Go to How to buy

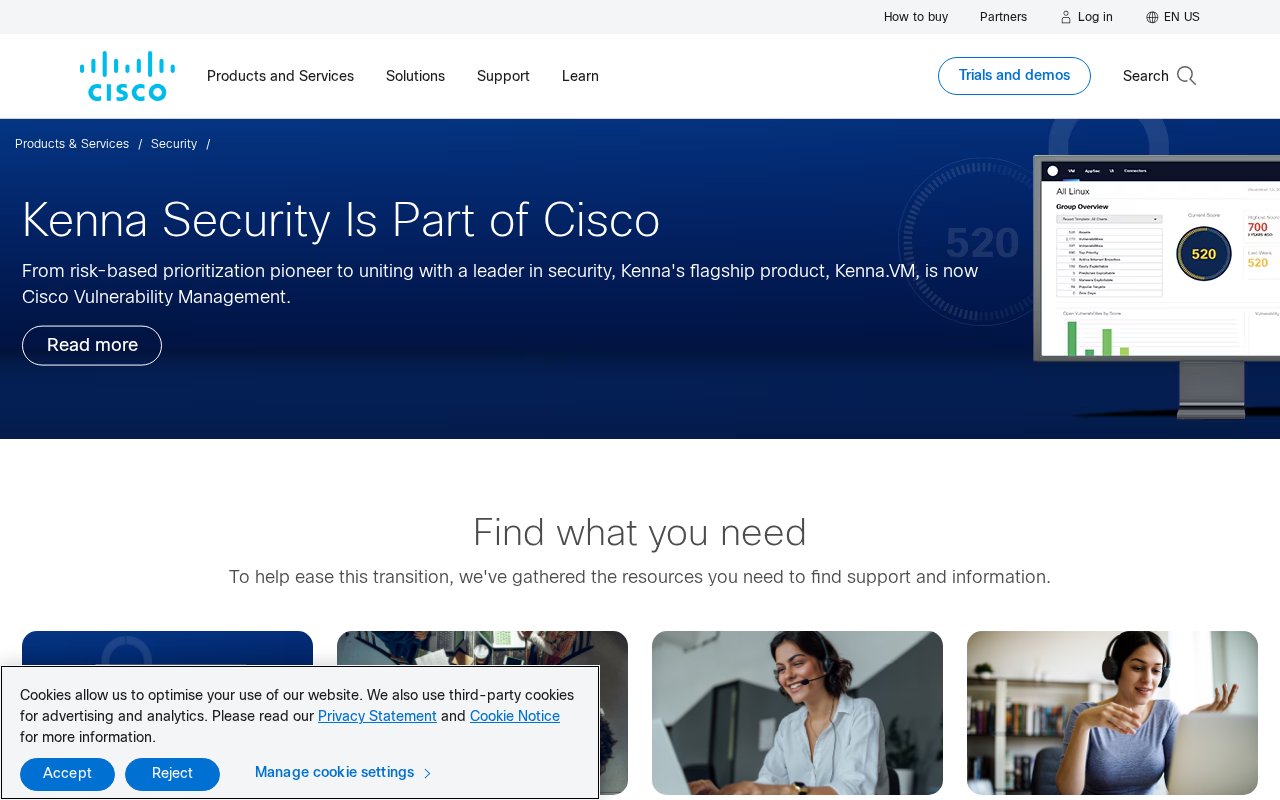[916, 17]
